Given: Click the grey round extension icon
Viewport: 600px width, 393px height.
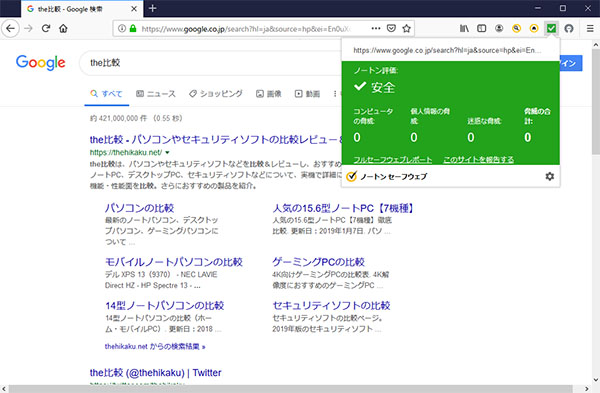Looking at the screenshot, I should pos(569,28).
